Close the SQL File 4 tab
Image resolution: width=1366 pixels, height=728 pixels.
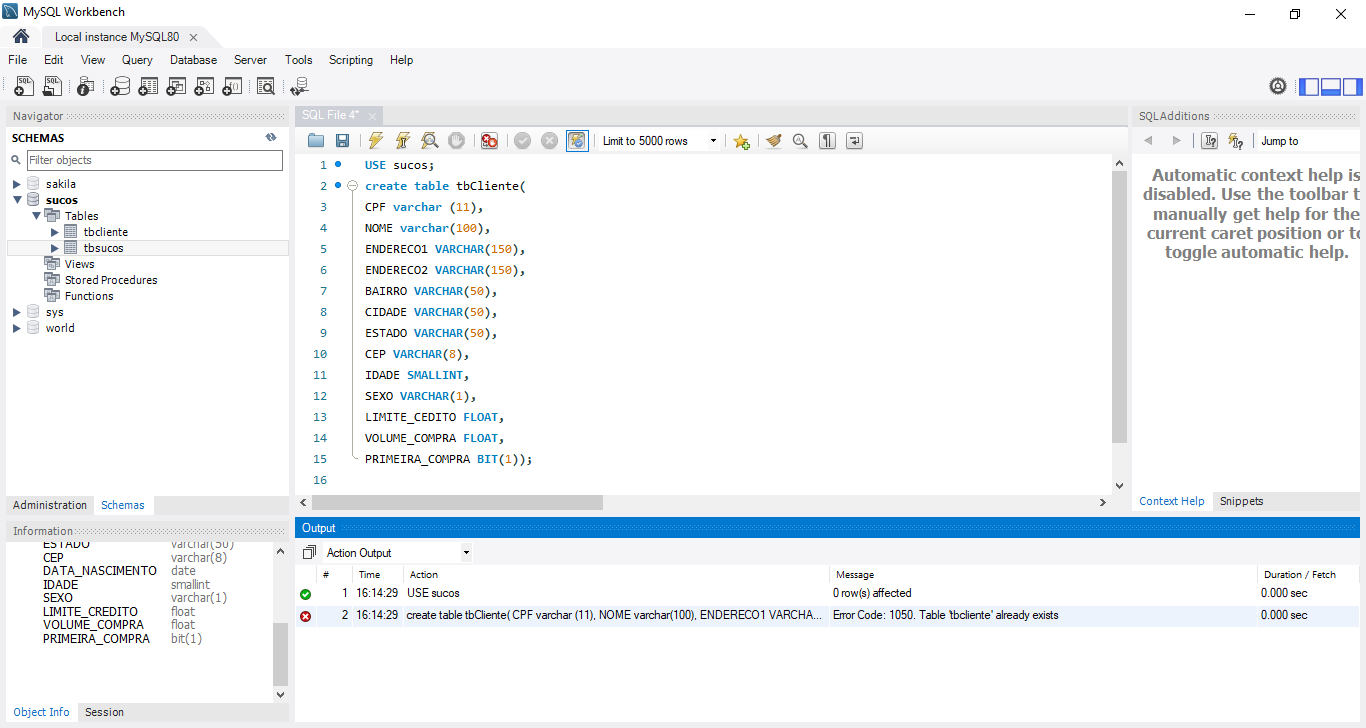[372, 116]
